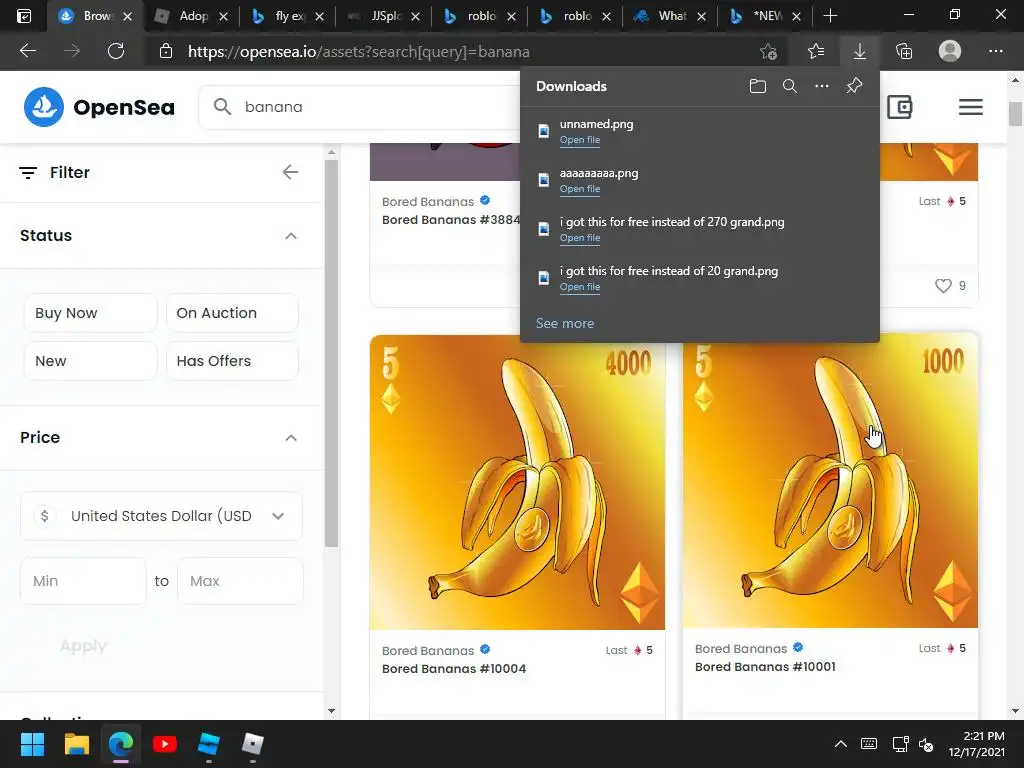Collapse the Status filter section
Screen dimensions: 1024x768
pos(291,236)
